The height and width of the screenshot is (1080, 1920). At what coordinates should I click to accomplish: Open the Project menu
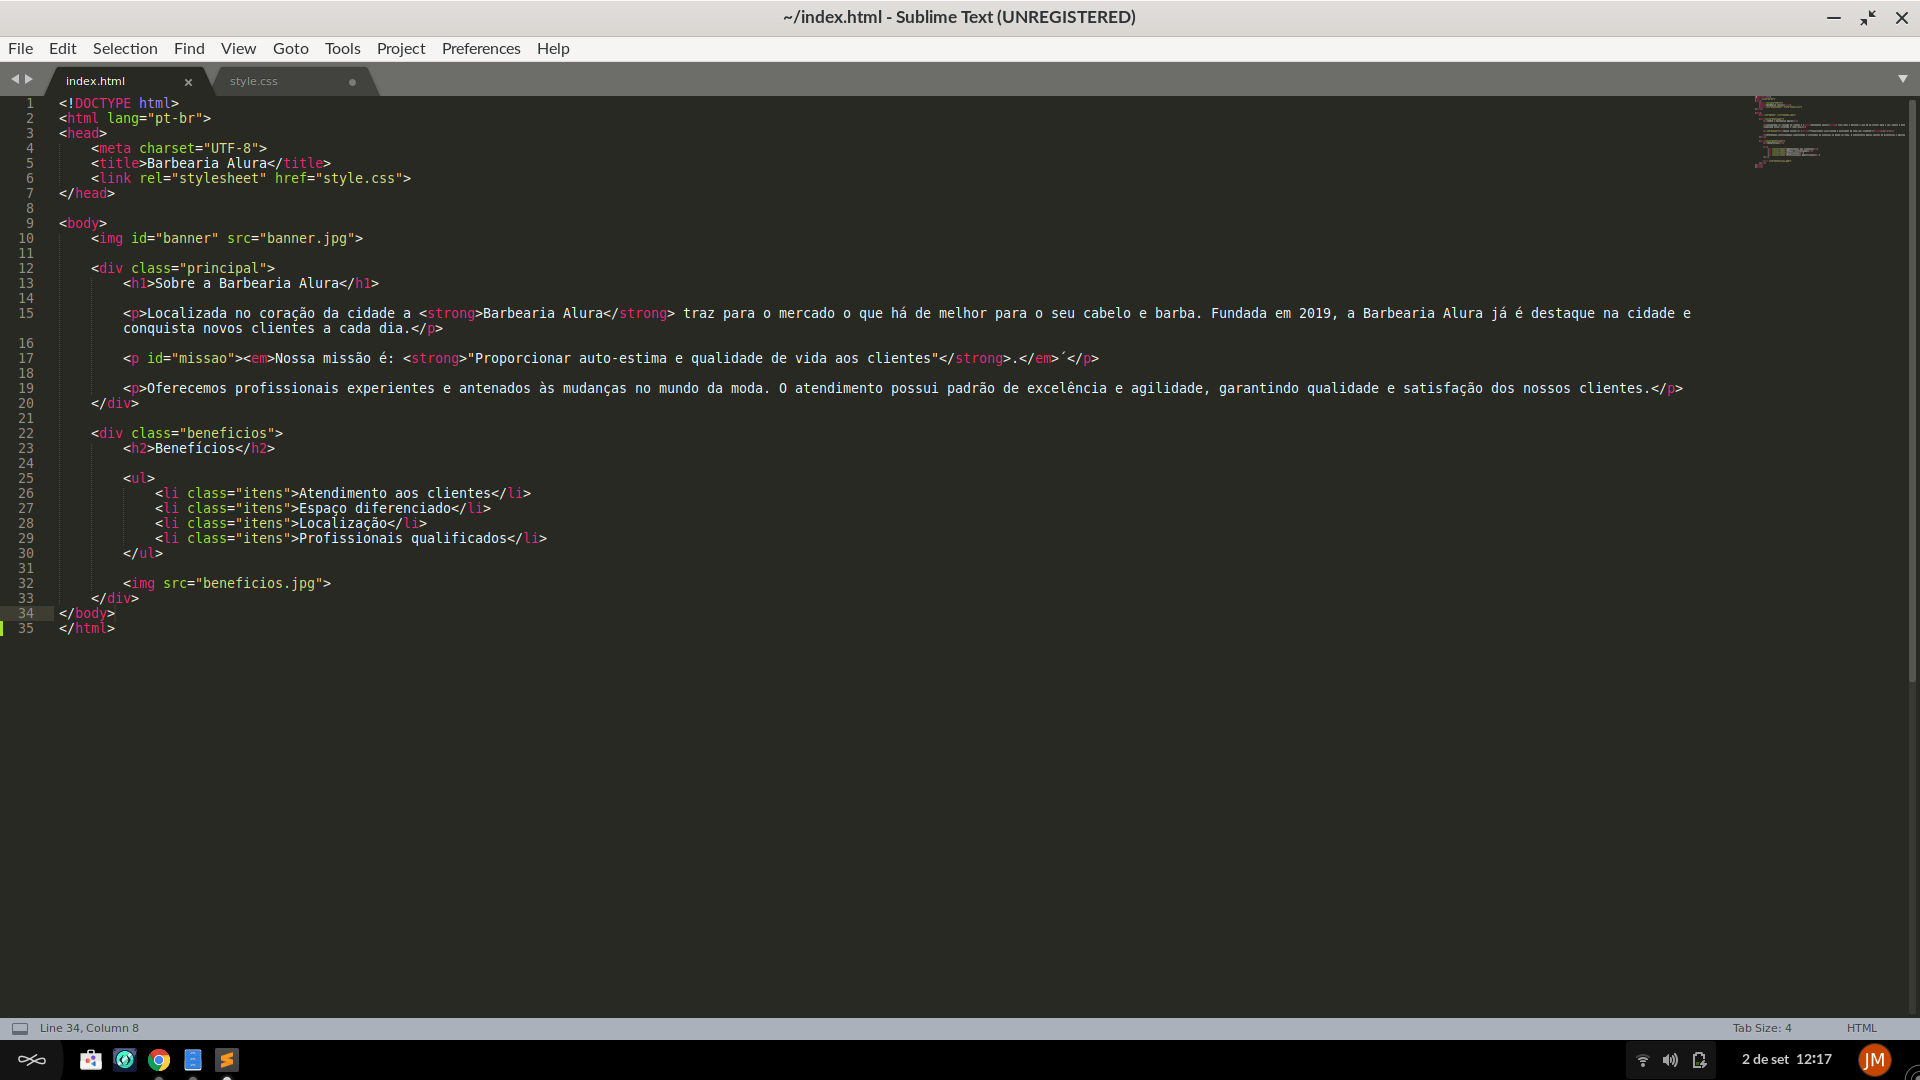click(401, 48)
